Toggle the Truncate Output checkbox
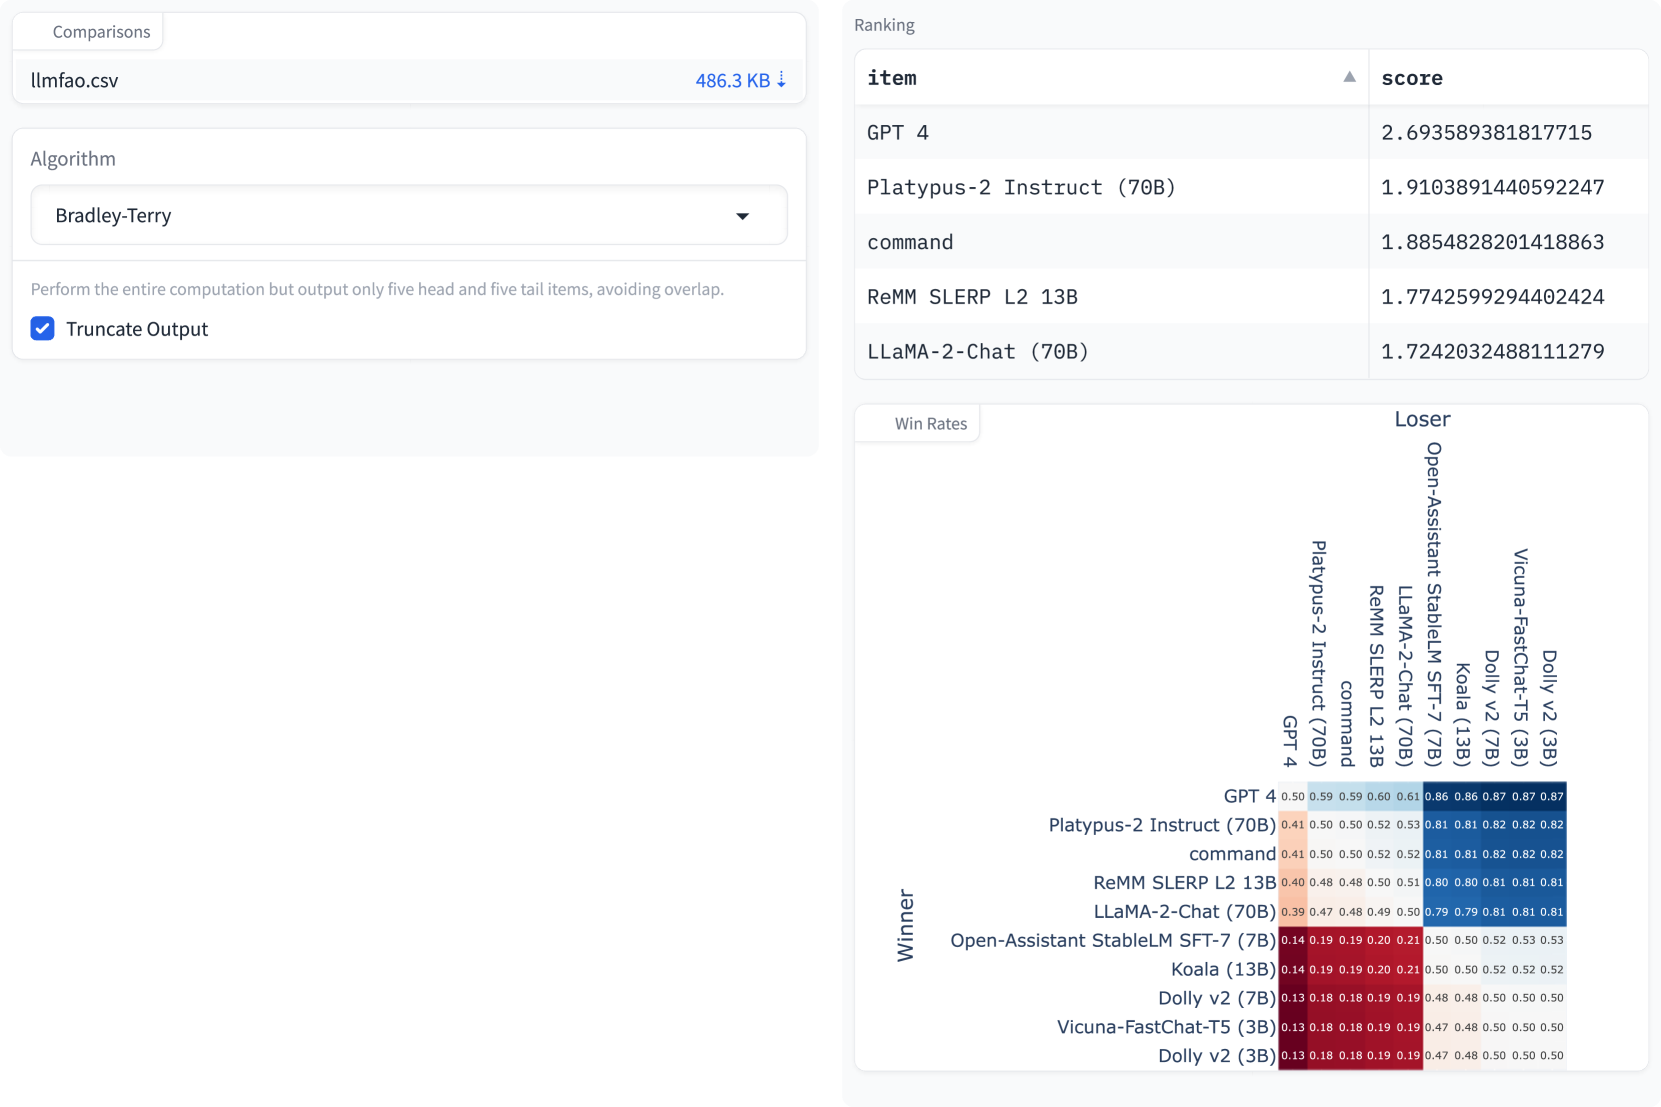 pyautogui.click(x=42, y=329)
